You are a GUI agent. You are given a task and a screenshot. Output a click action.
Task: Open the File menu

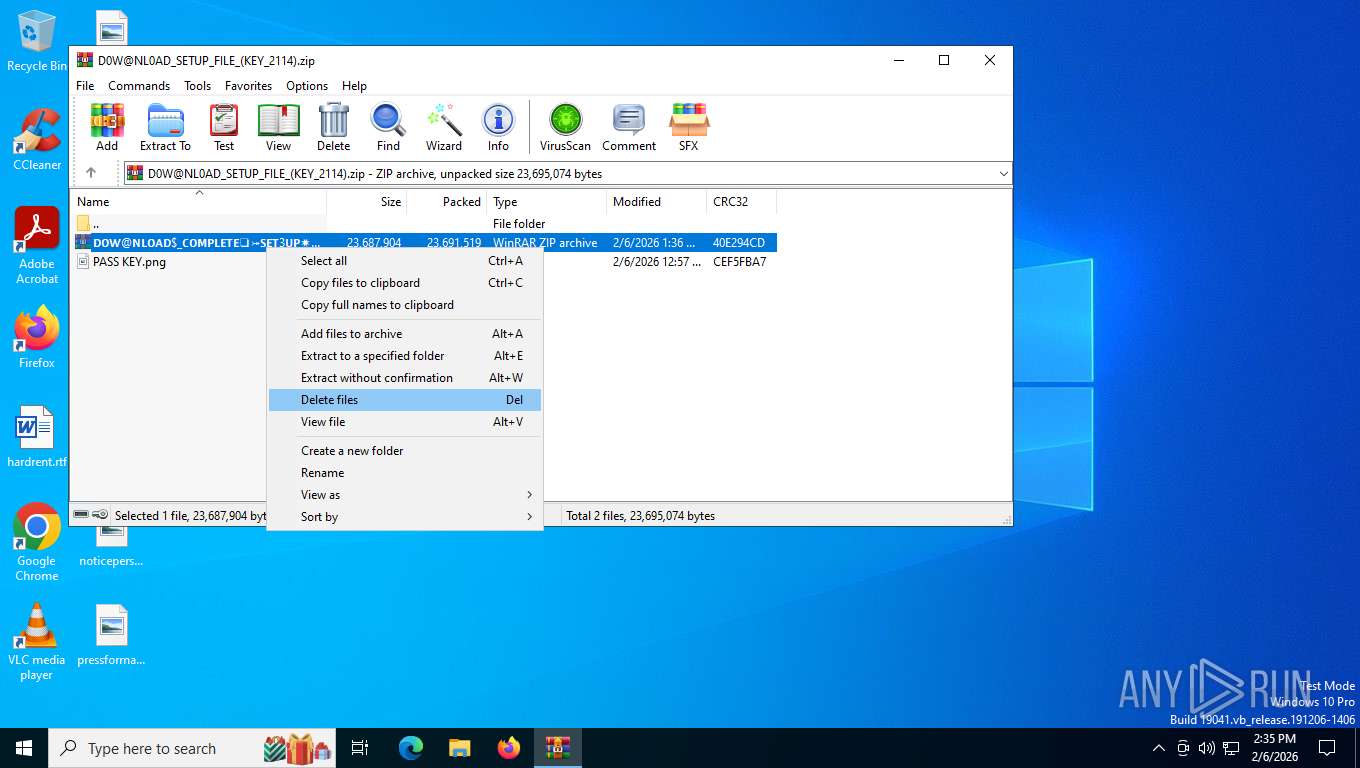85,86
